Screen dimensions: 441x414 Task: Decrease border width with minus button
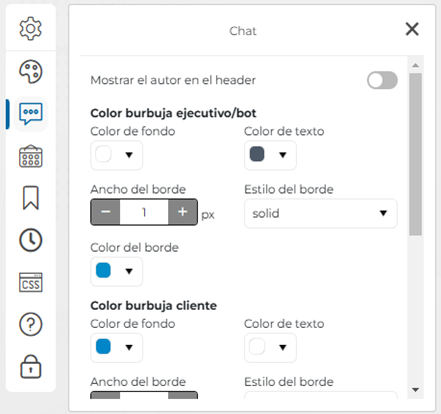click(x=105, y=212)
